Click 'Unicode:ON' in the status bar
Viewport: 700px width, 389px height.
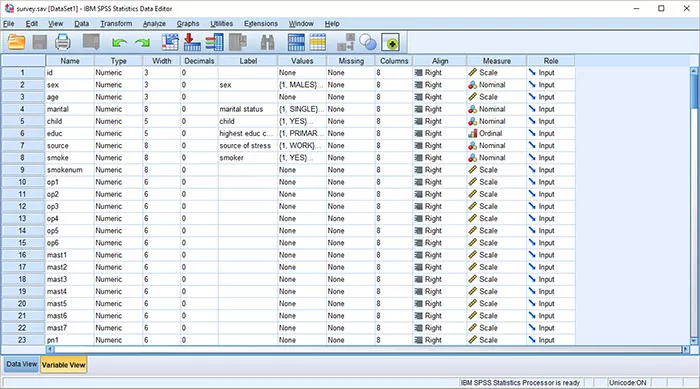coord(628,383)
